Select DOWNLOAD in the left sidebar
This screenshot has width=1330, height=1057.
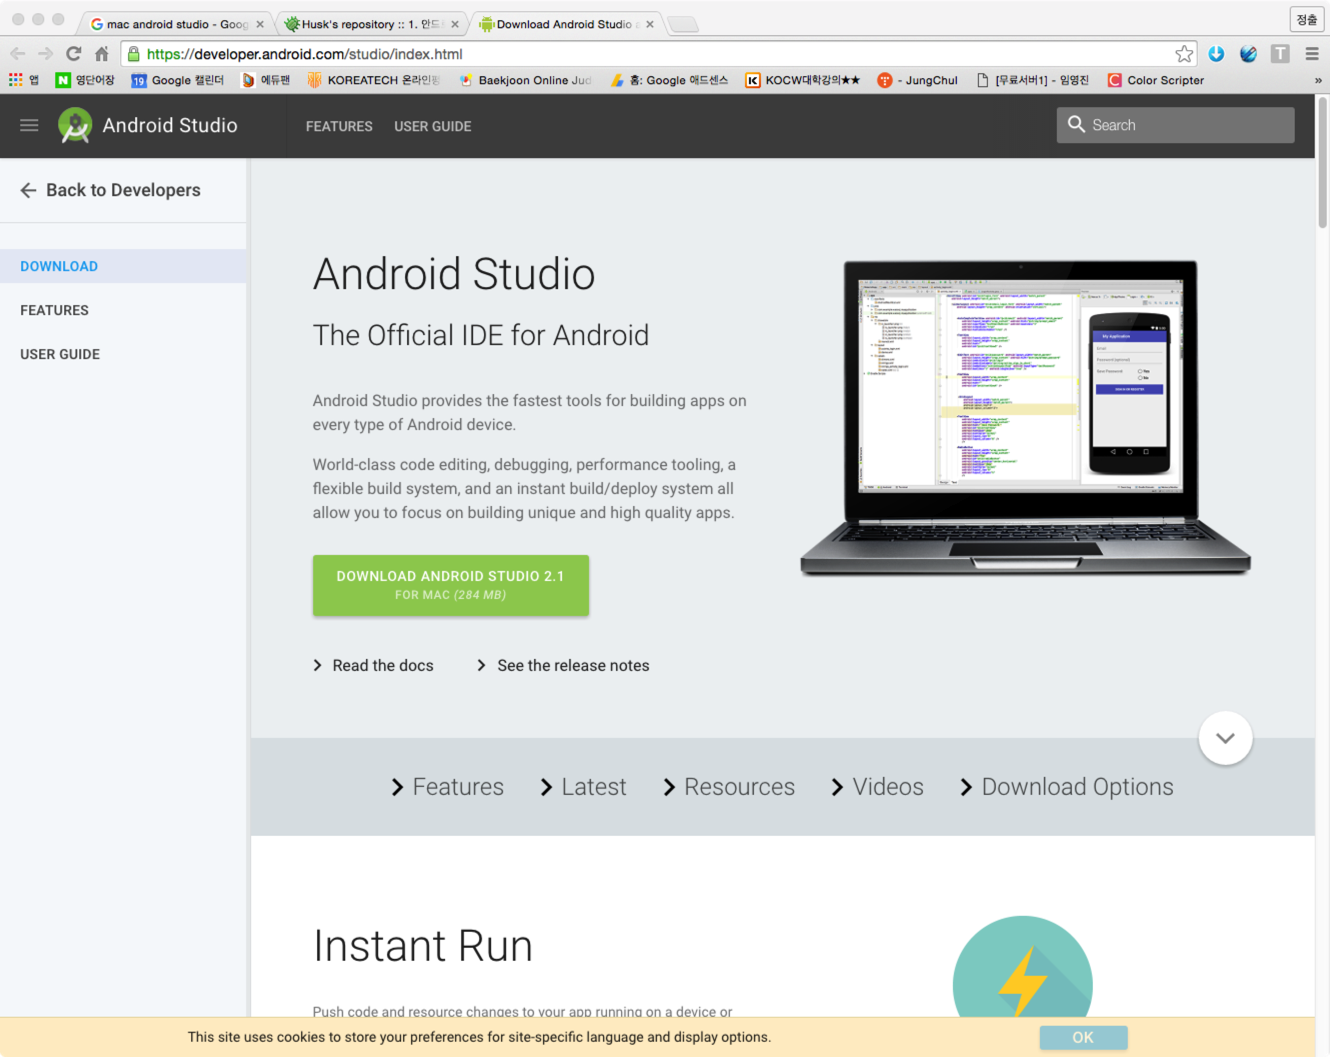(123, 266)
